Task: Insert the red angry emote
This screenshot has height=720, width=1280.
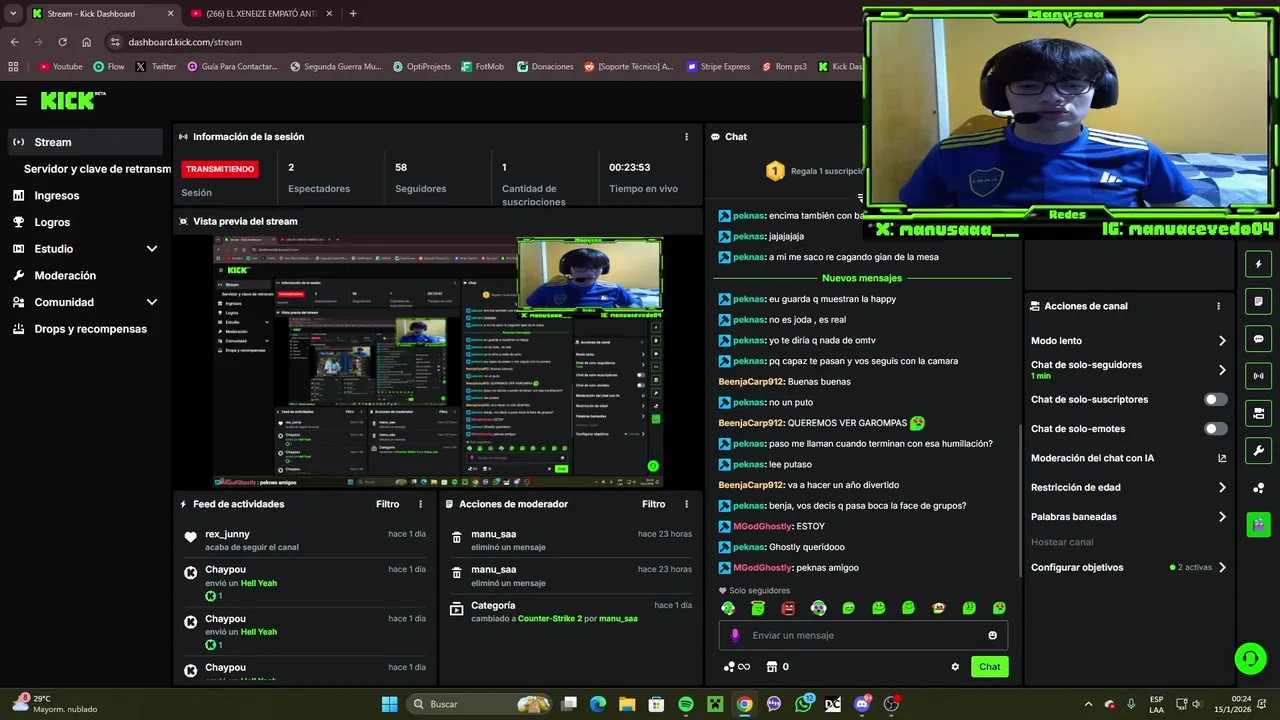Action: 788,608
